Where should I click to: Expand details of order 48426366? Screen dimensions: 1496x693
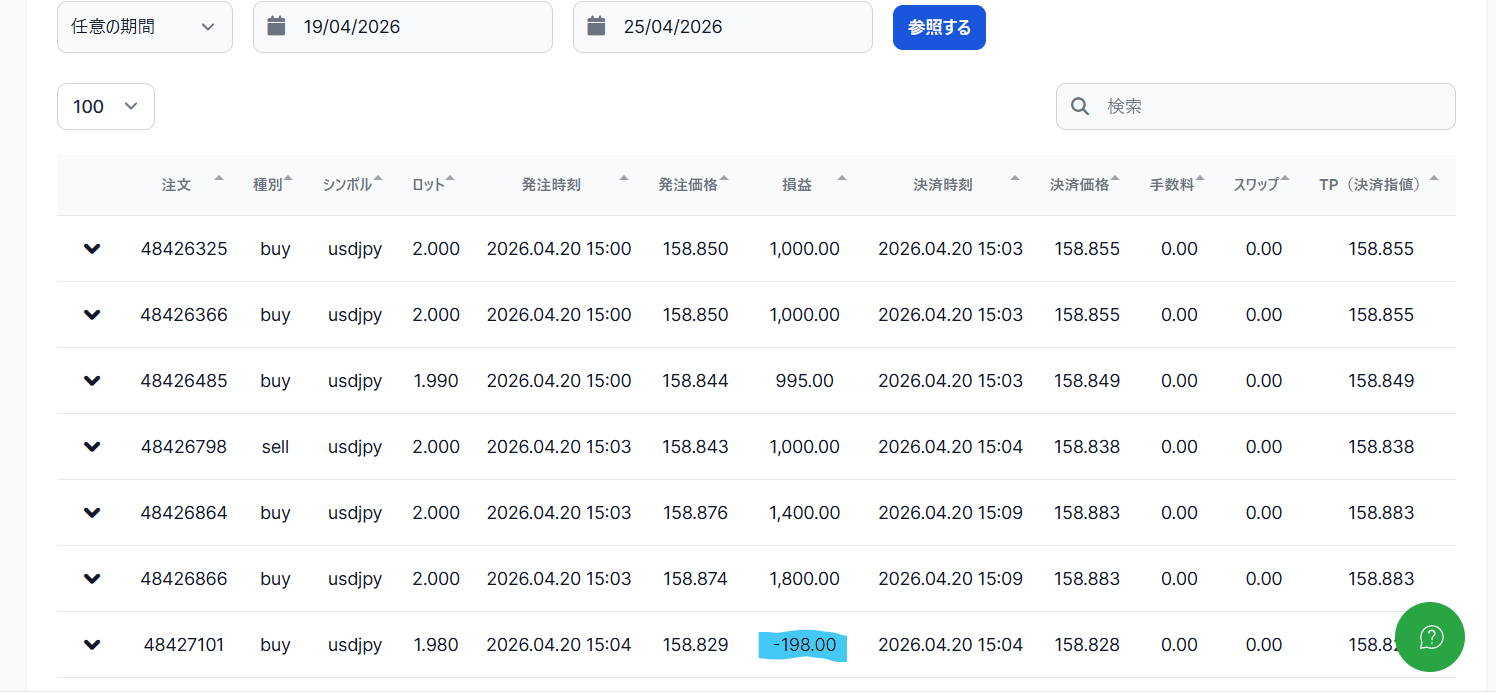(x=92, y=315)
